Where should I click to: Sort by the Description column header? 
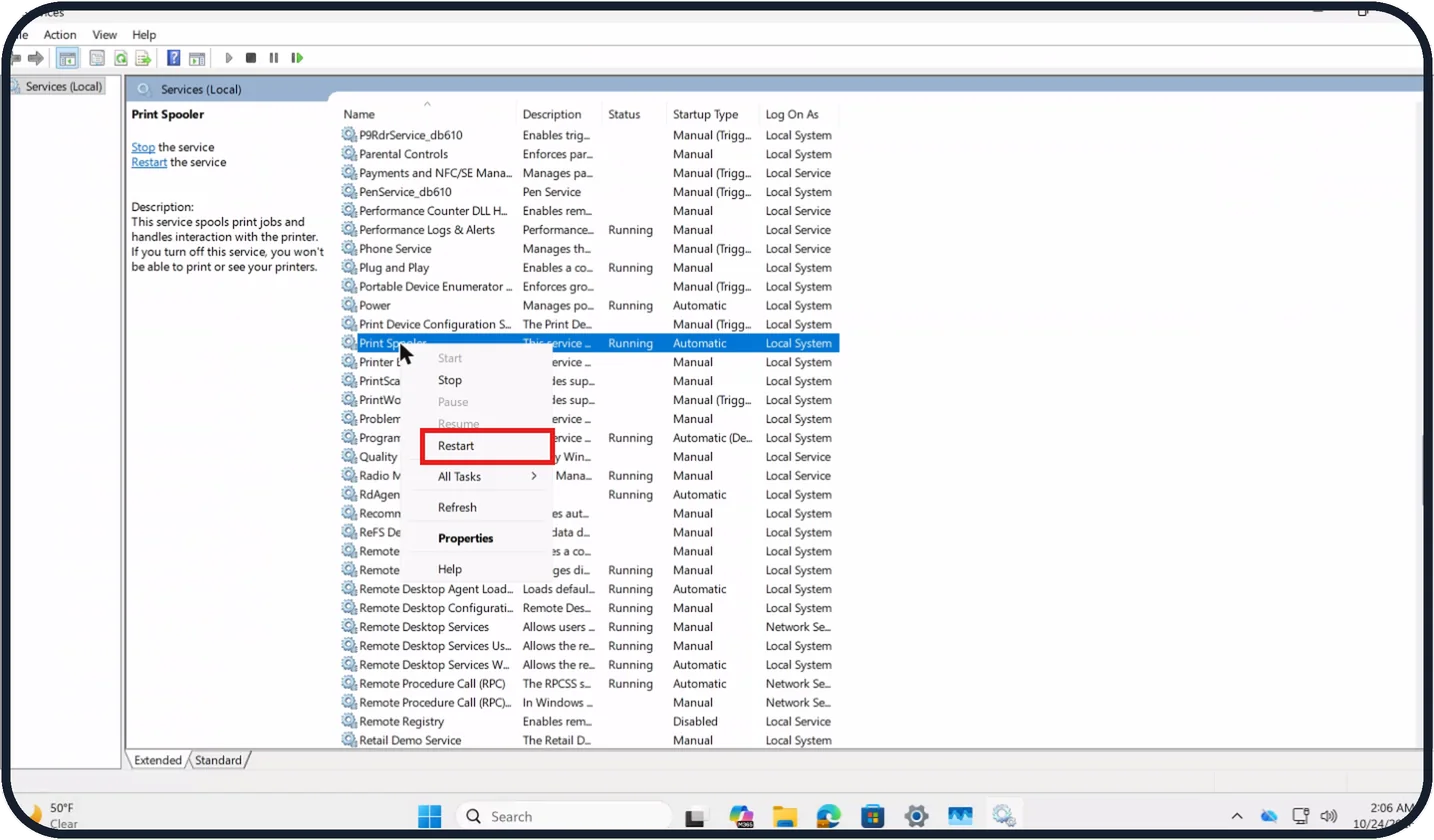tap(560, 114)
